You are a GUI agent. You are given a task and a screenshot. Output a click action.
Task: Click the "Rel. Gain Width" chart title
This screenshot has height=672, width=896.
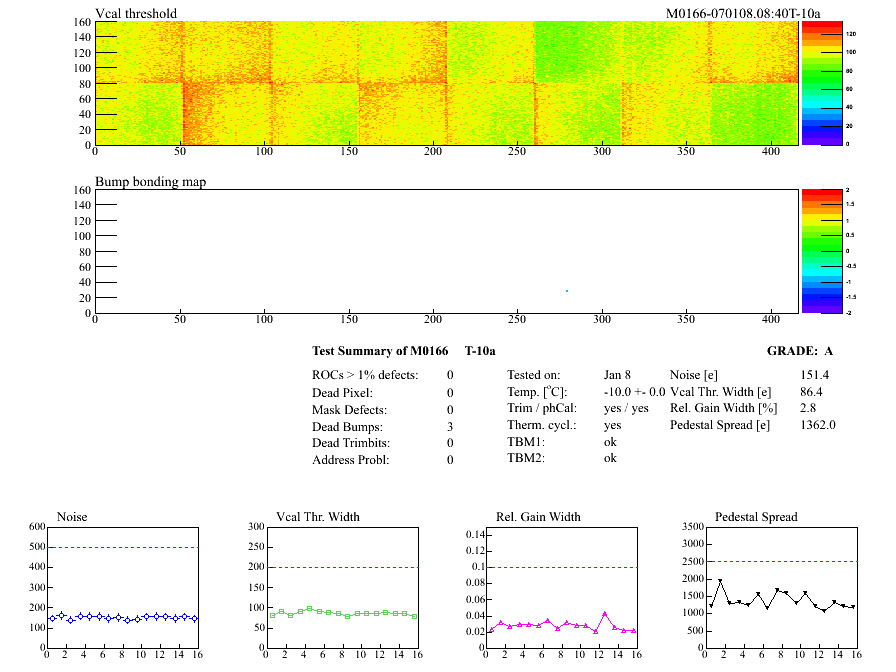[538, 517]
